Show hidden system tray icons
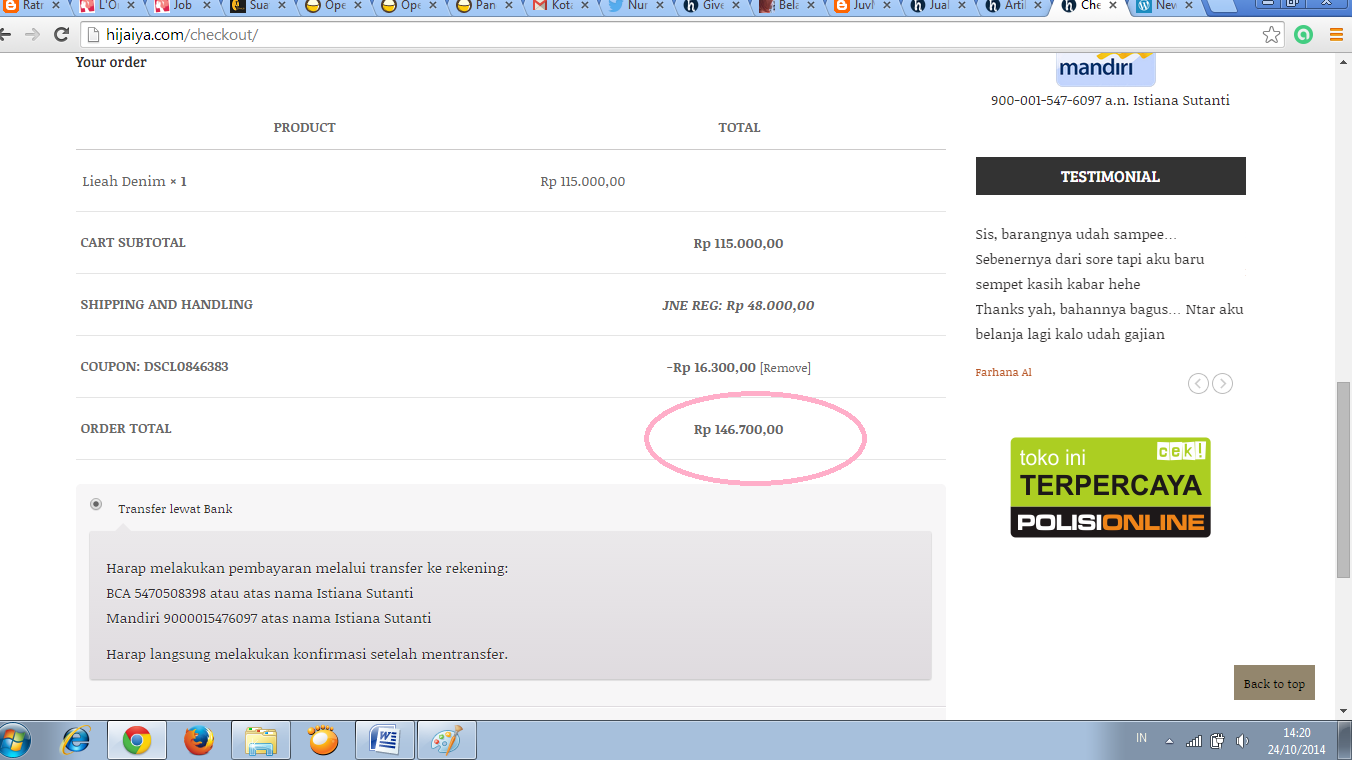Image resolution: width=1366 pixels, height=768 pixels. [1169, 741]
